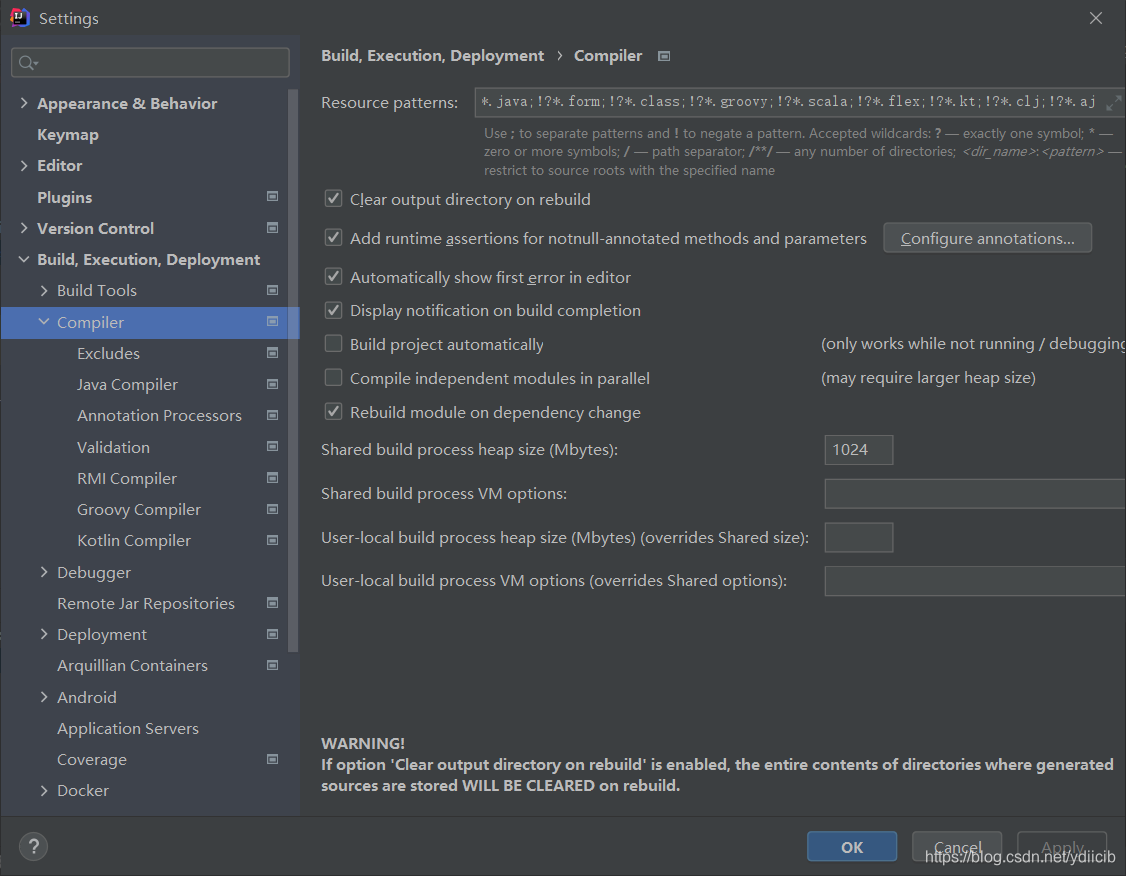Select the Validation settings page

(113, 447)
